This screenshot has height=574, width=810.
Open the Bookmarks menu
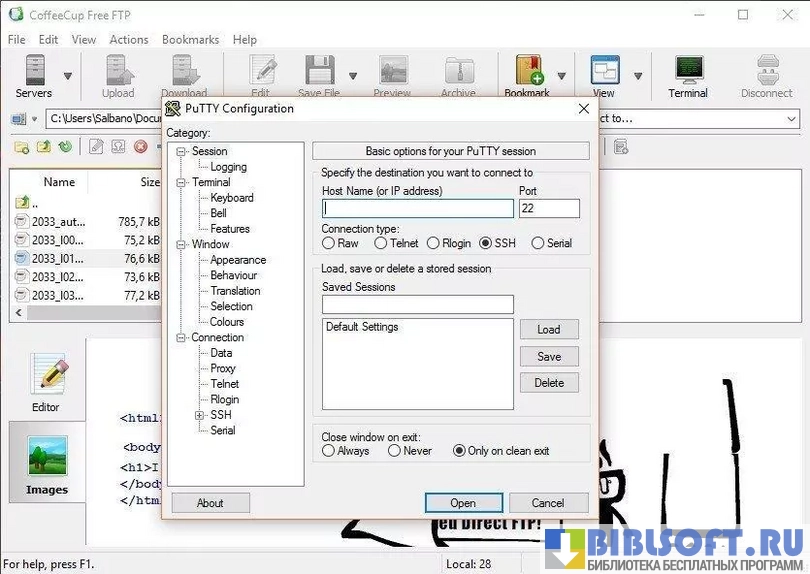190,40
